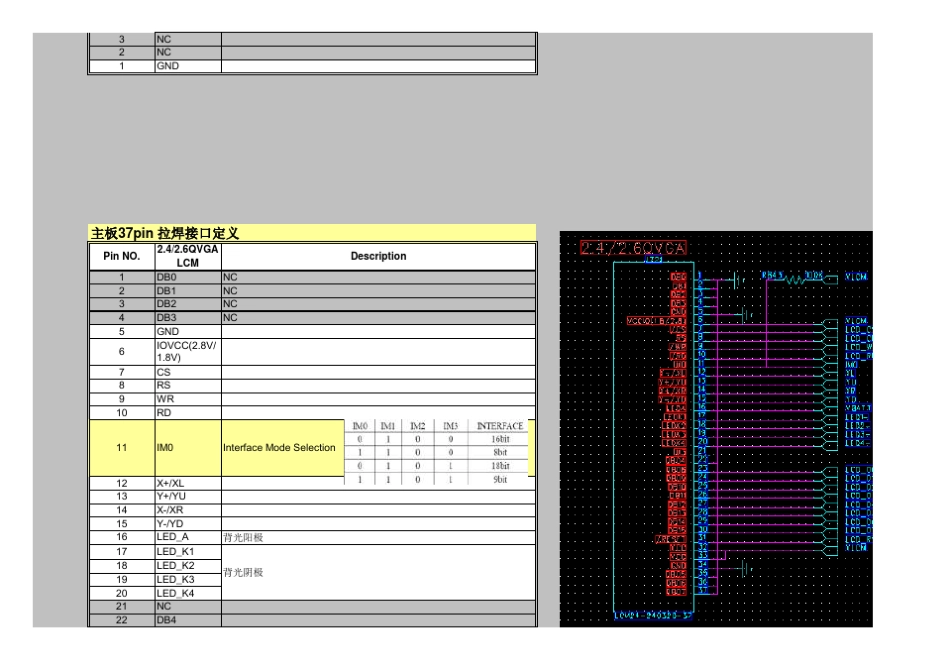Click the 'Y+/YU' signal cell

[188, 496]
